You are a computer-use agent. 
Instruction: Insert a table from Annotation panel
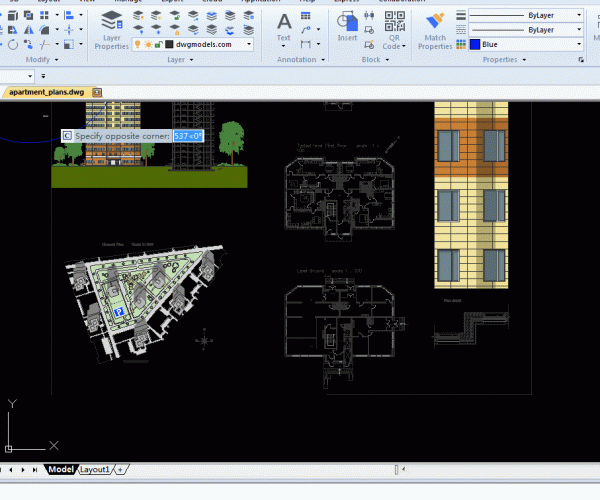coord(306,16)
